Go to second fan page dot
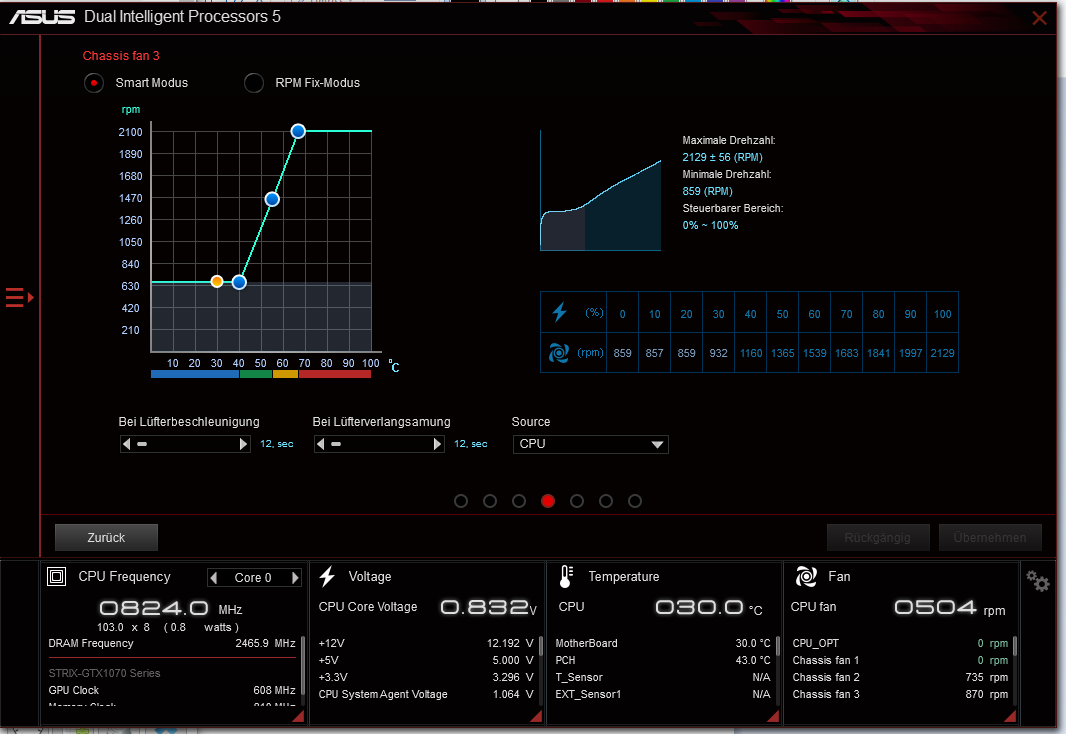Viewport: 1066px width, 734px height. 489,501
